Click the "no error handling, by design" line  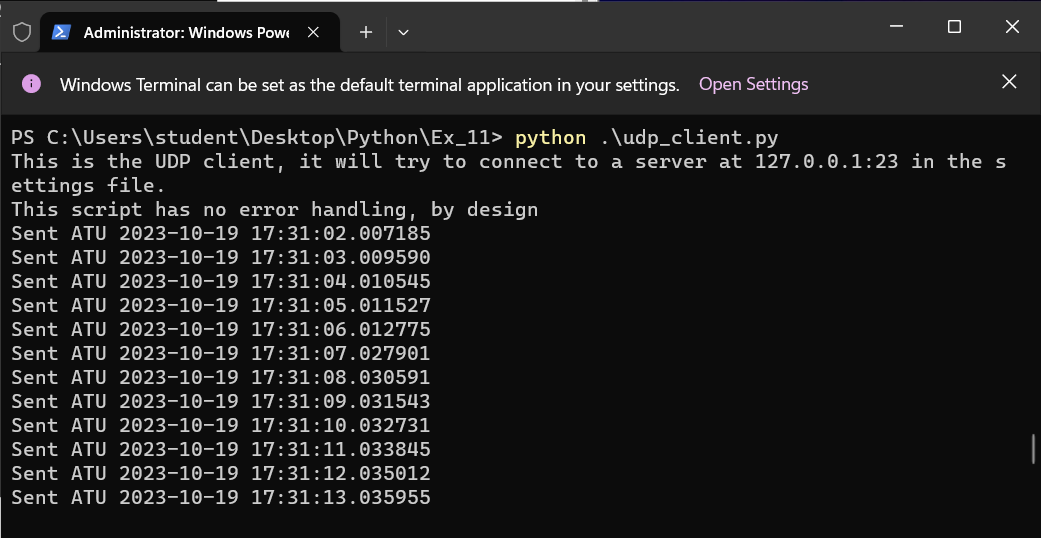274,209
